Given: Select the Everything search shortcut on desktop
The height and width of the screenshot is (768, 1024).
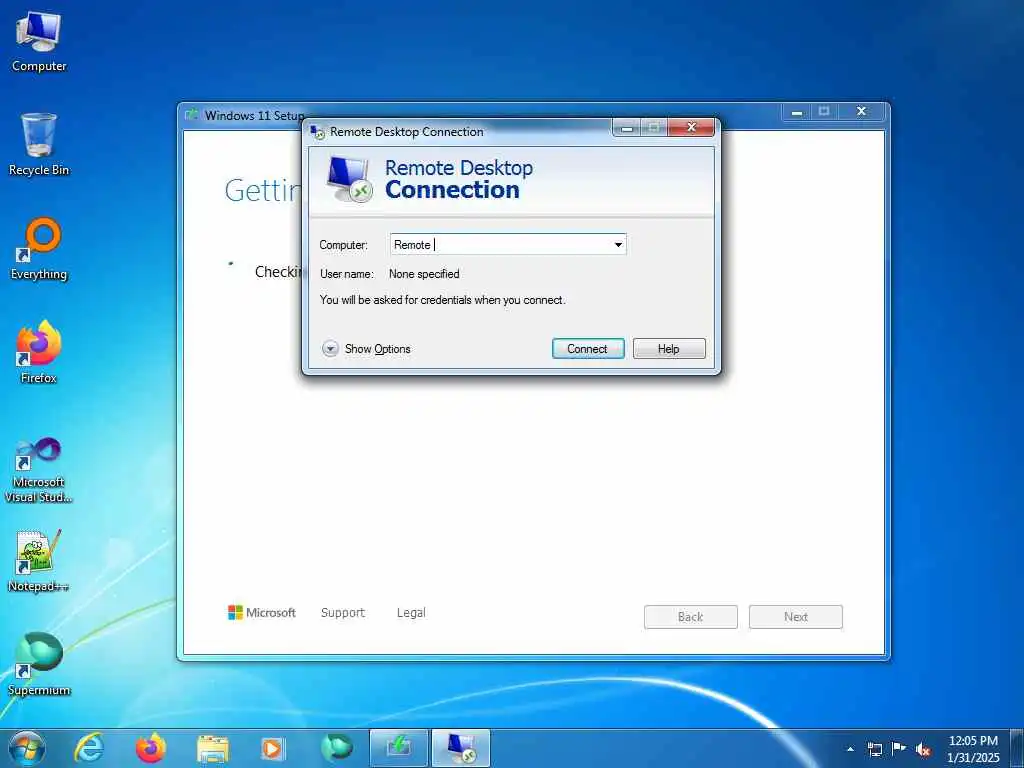Looking at the screenshot, I should 39,249.
